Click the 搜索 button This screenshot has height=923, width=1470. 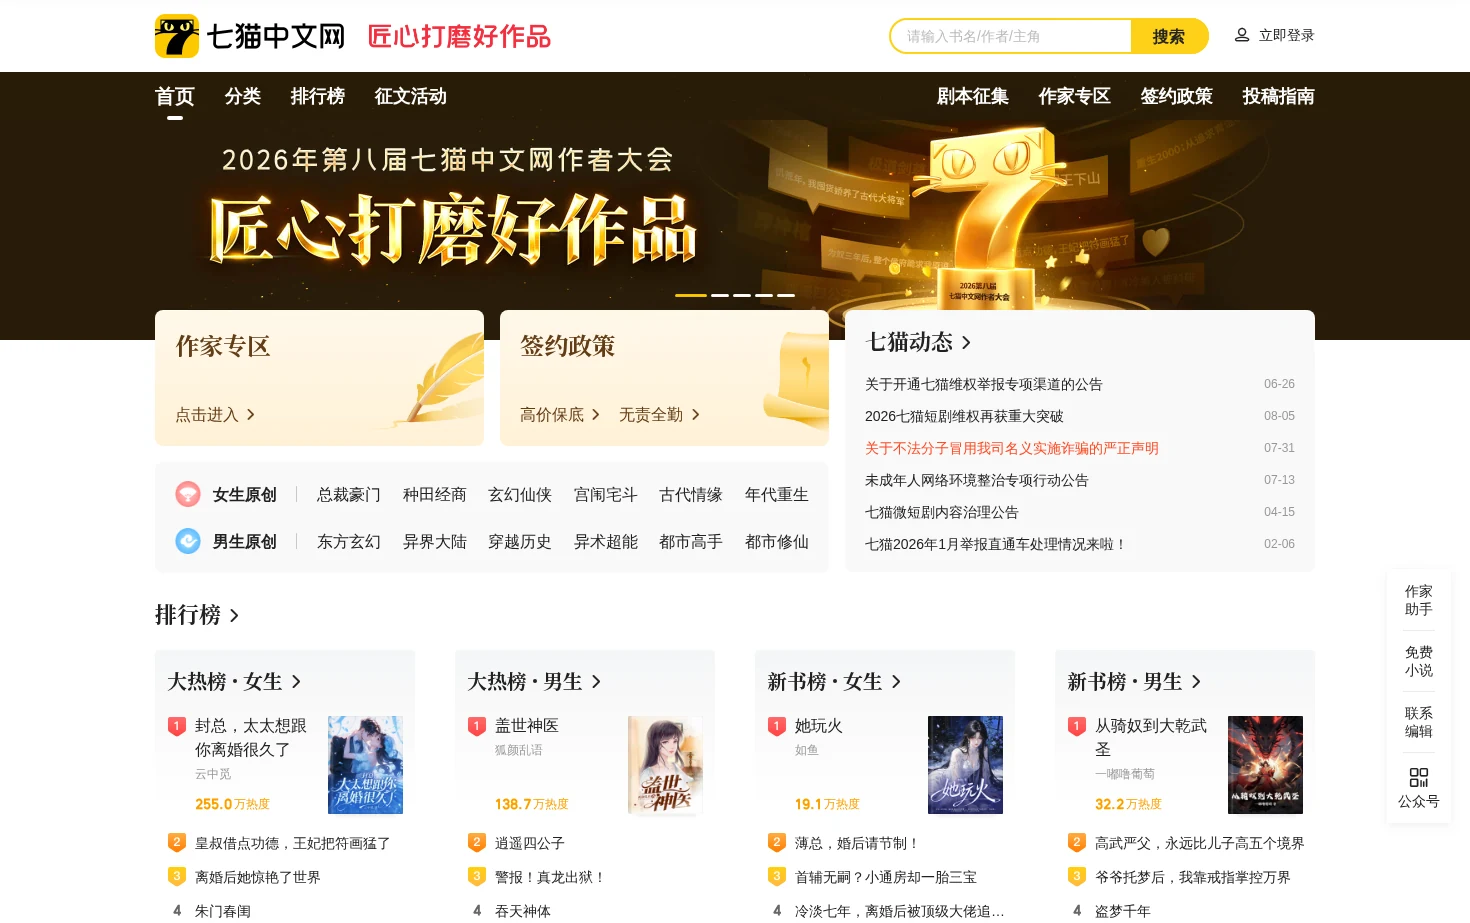pyautogui.click(x=1169, y=36)
